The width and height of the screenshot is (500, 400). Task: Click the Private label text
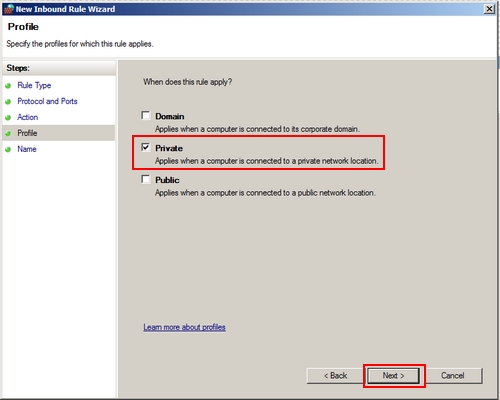coord(169,148)
